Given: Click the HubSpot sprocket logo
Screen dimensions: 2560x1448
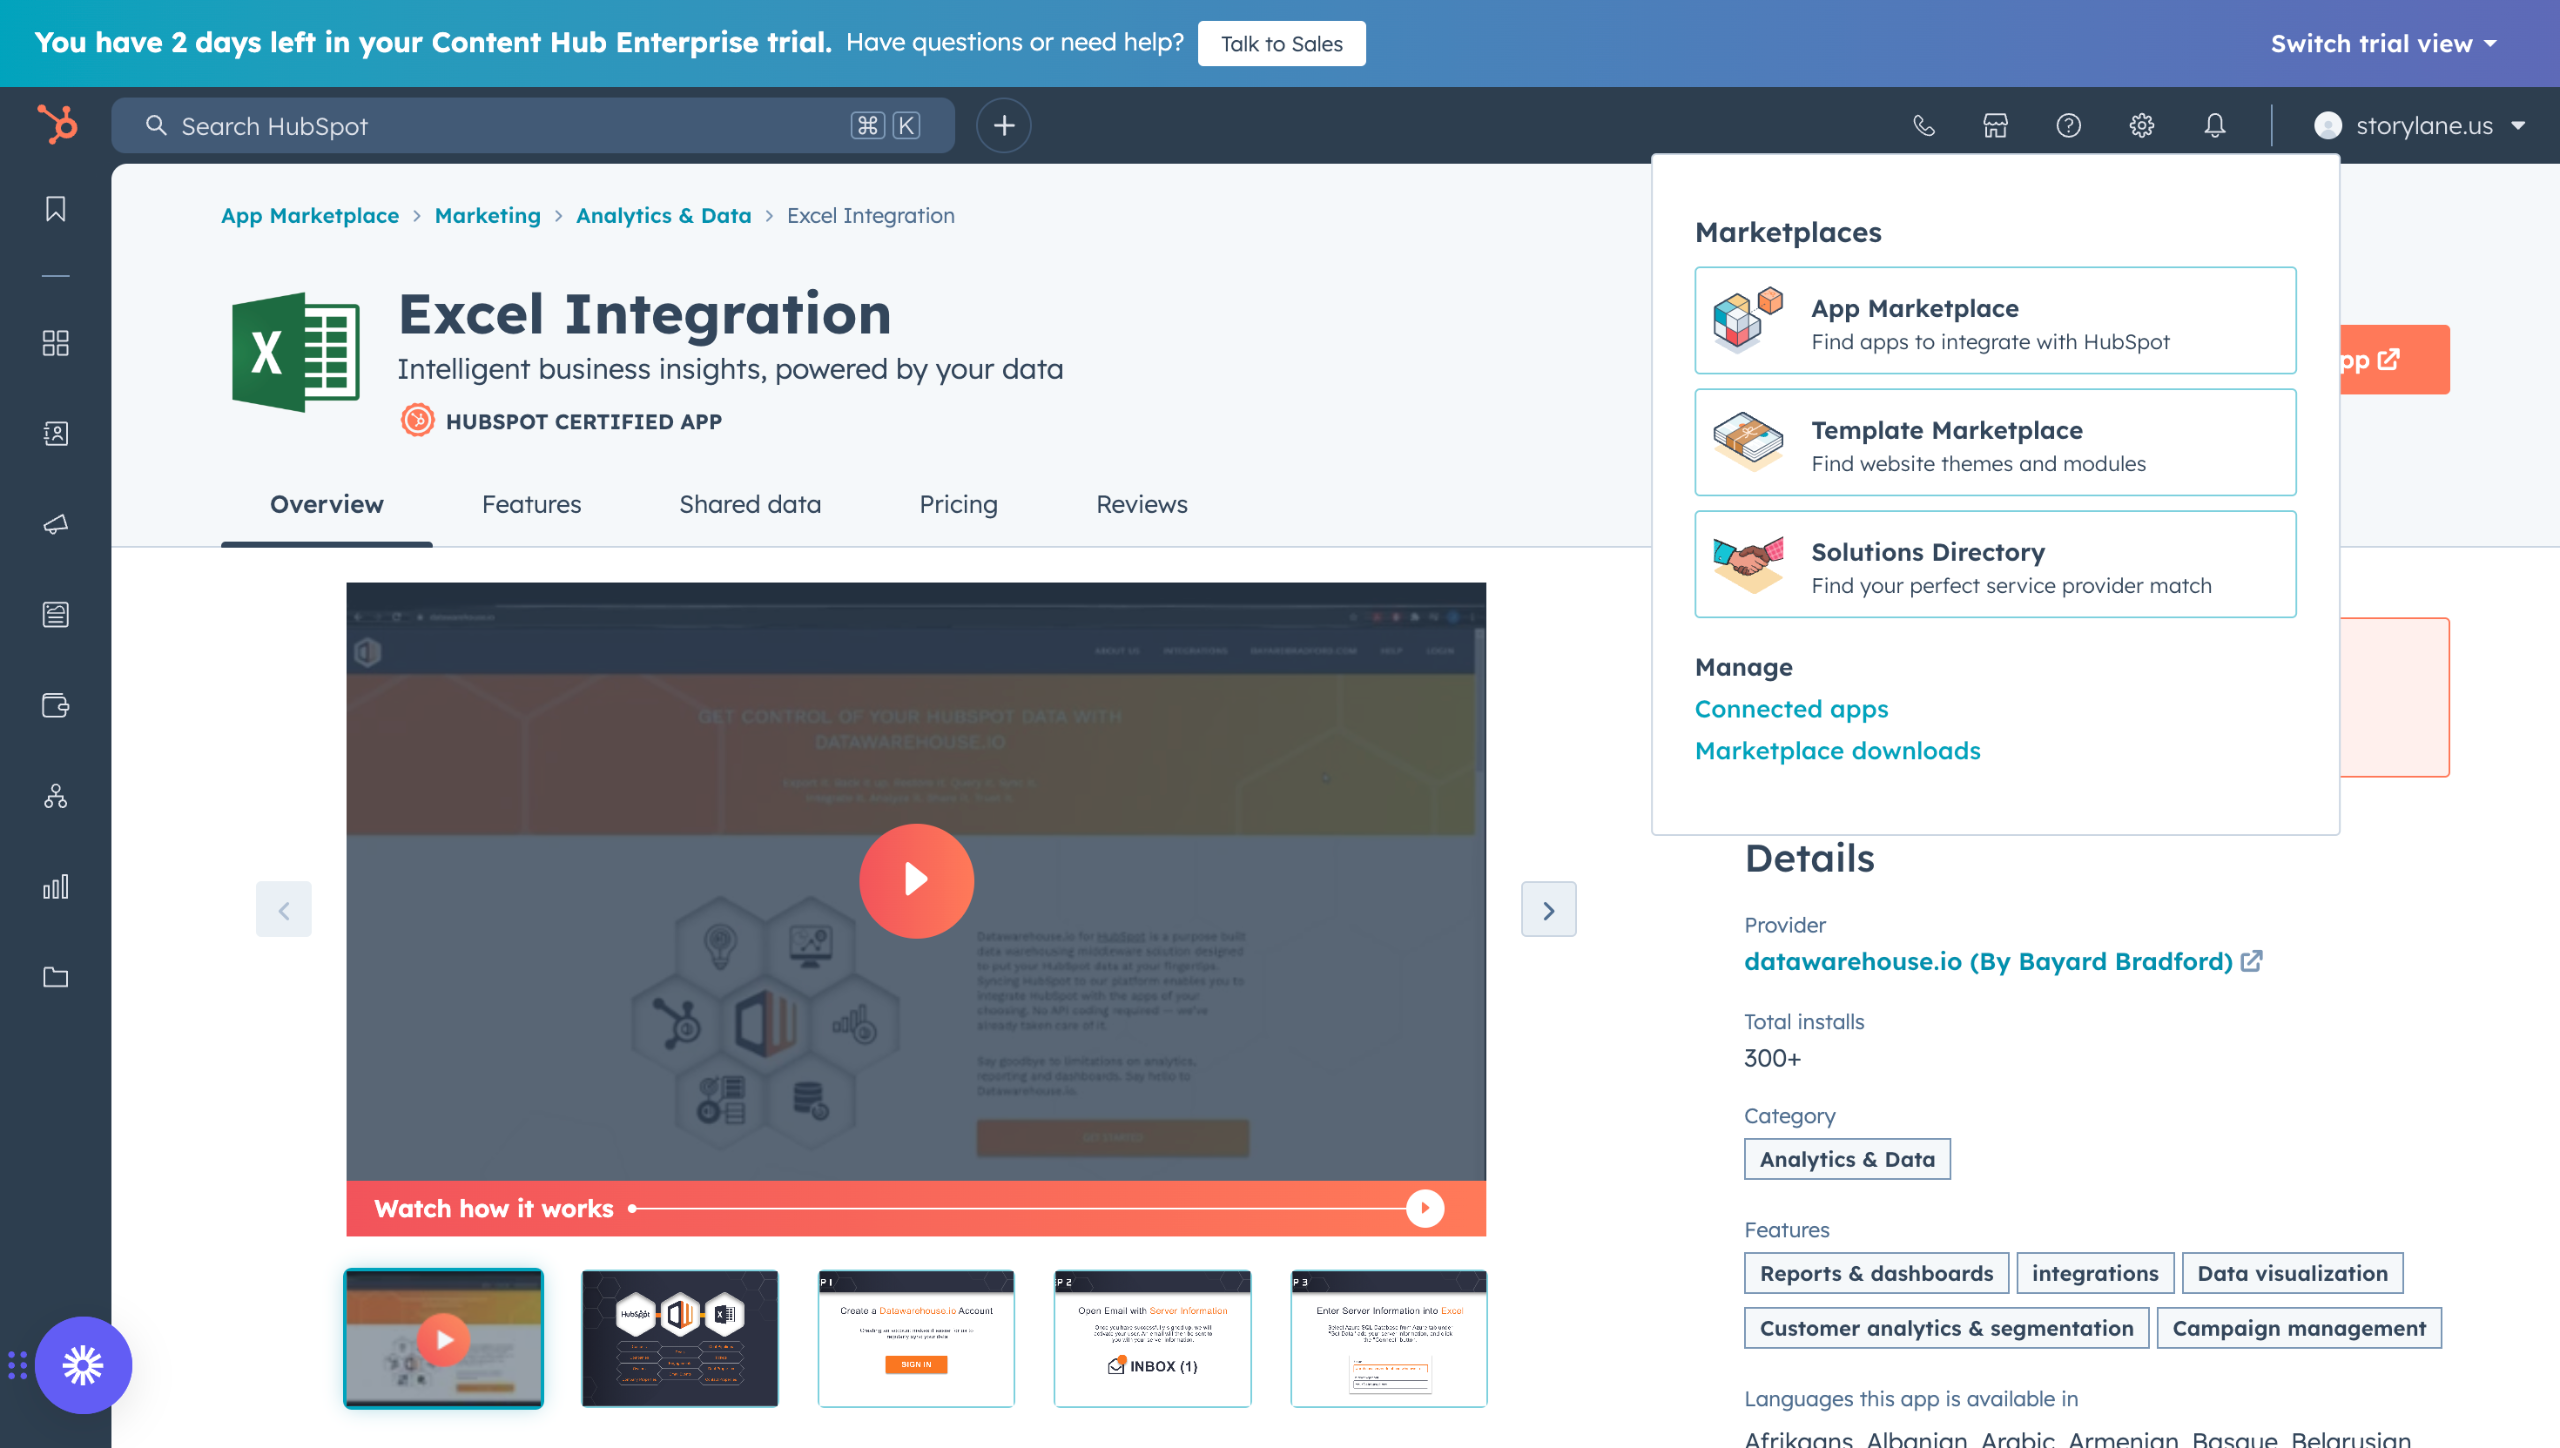Looking at the screenshot, I should click(57, 125).
